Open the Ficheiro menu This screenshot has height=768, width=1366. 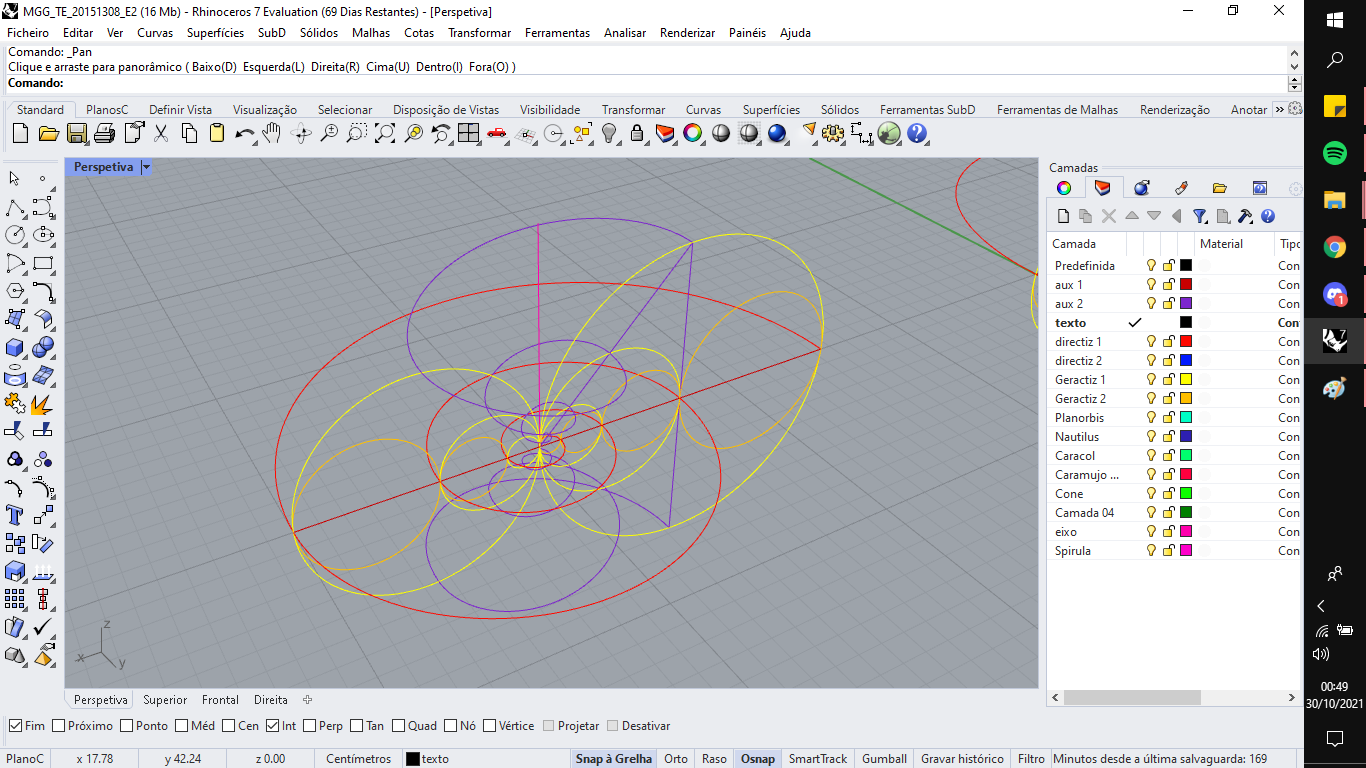click(28, 33)
